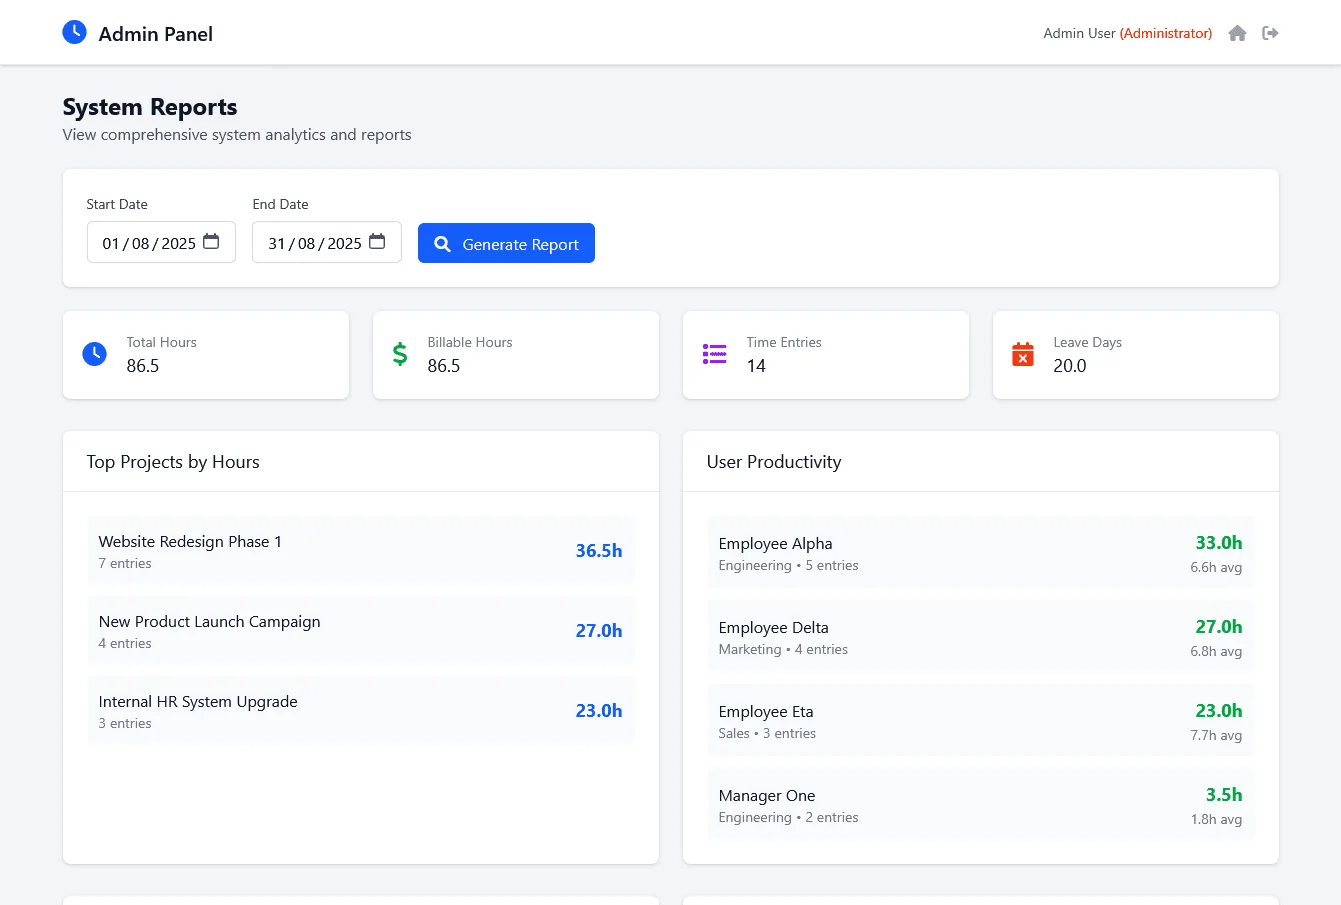Click the Admin User (Administrator) label

pos(1128,33)
